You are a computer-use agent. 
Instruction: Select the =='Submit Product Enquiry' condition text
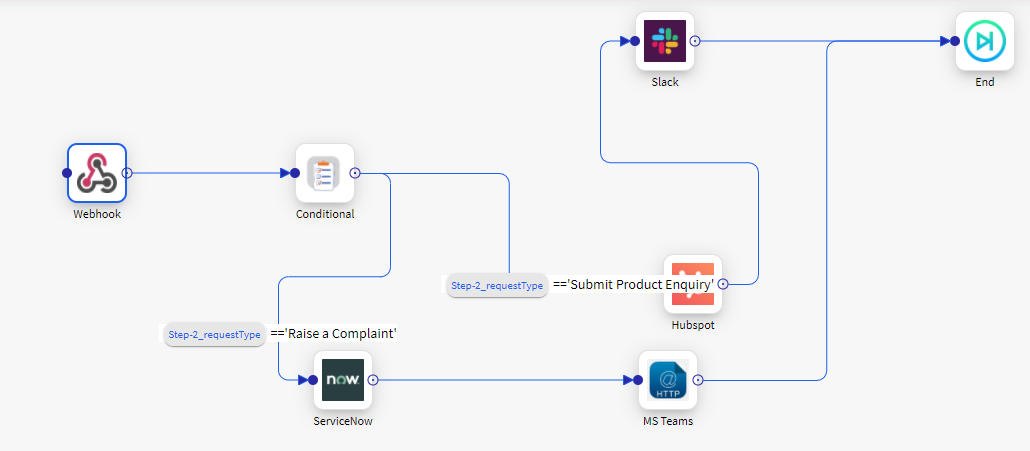point(634,285)
